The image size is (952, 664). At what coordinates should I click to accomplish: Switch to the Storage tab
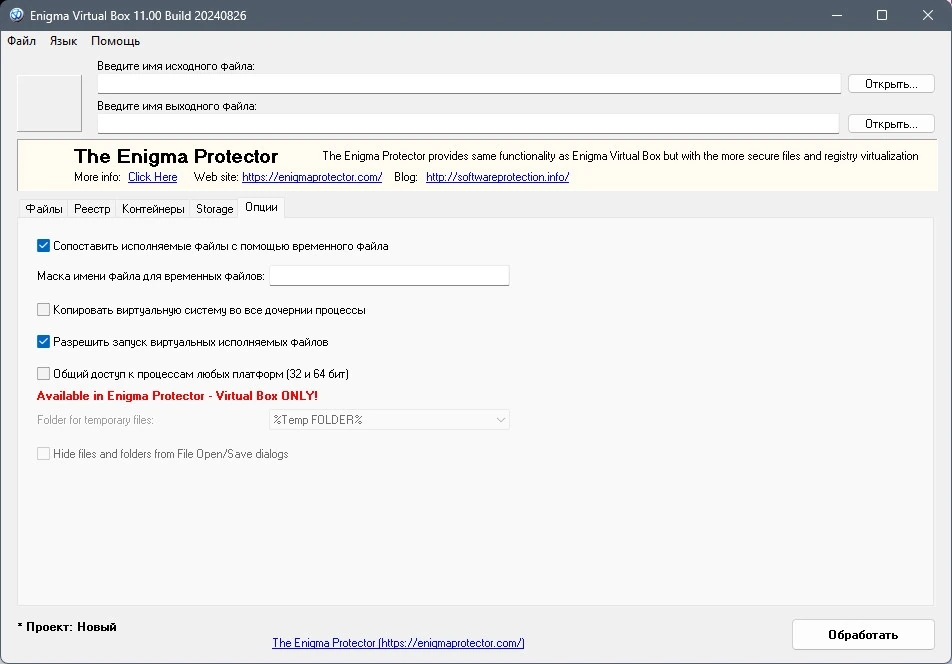[214, 209]
